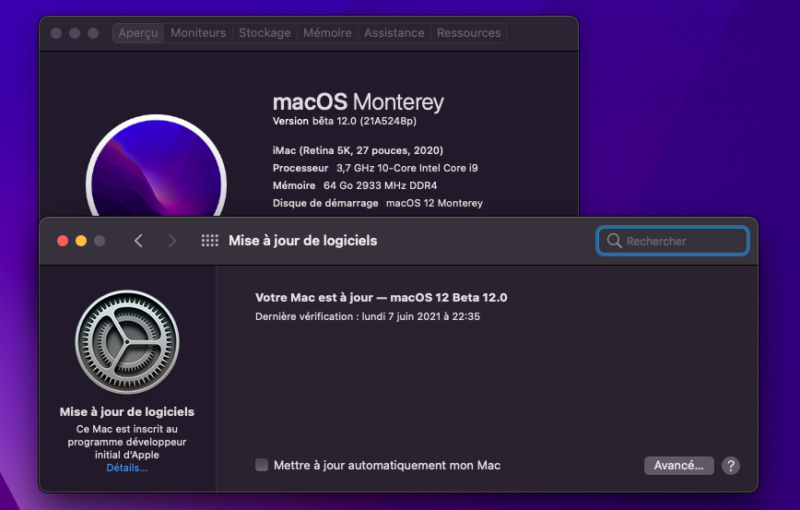Click the Processeur 3,7 GHz value
The width and height of the screenshot is (800, 510).
pos(407,168)
